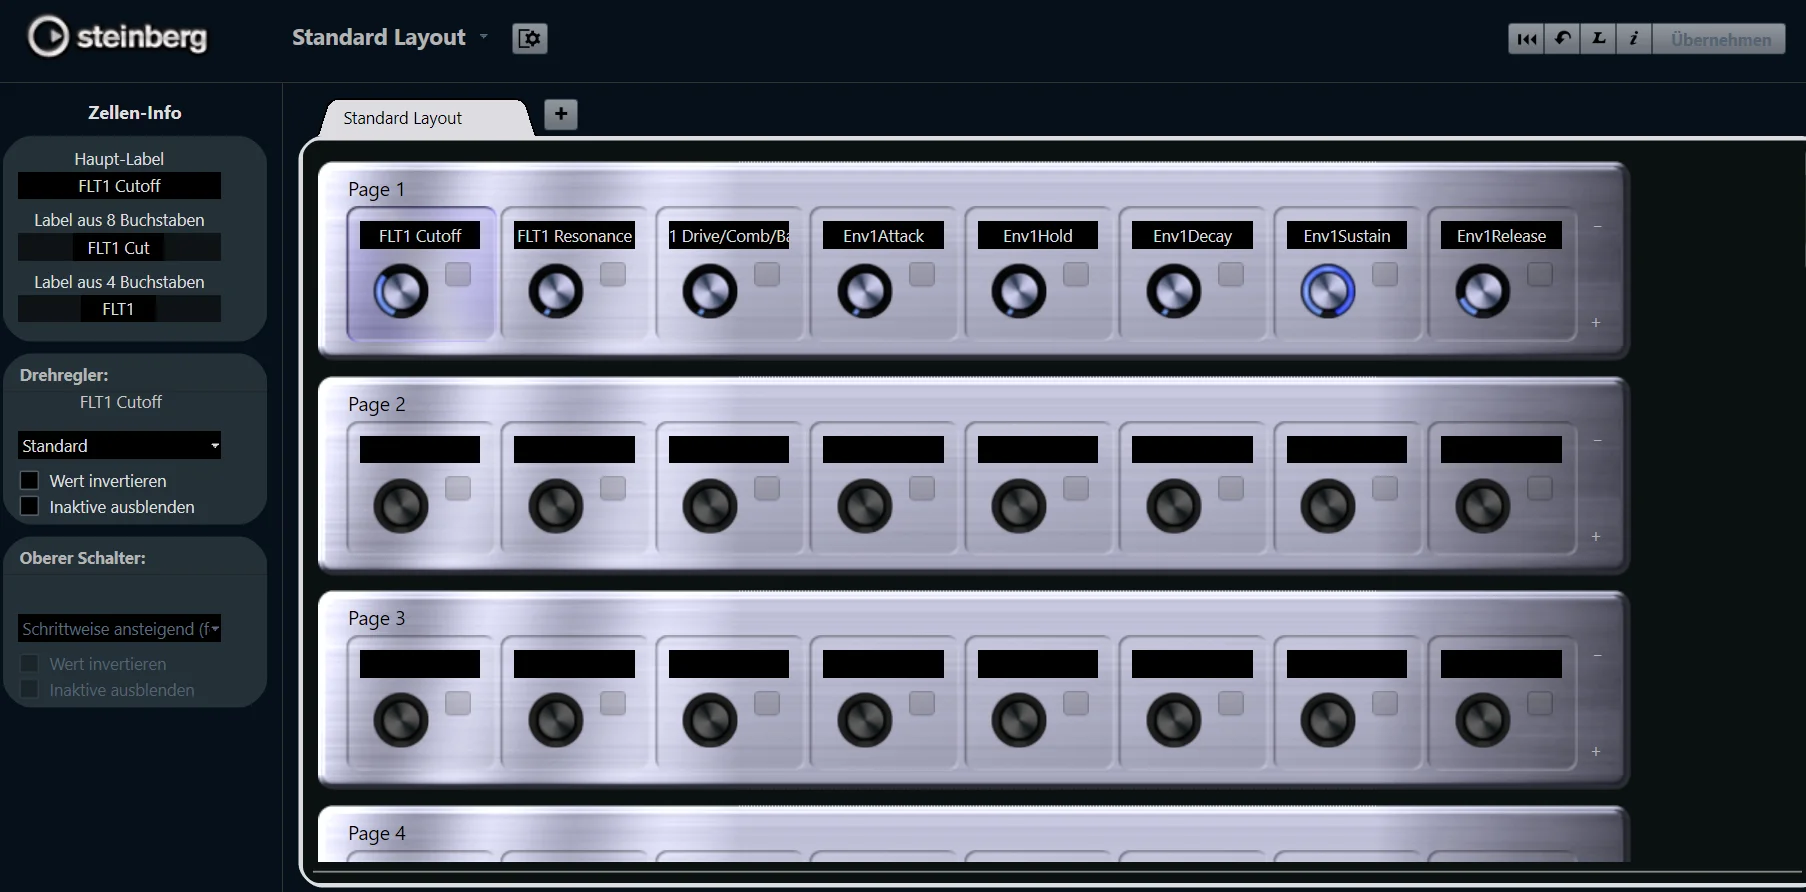
Task: Click the Env1Release knob
Action: (x=1483, y=292)
